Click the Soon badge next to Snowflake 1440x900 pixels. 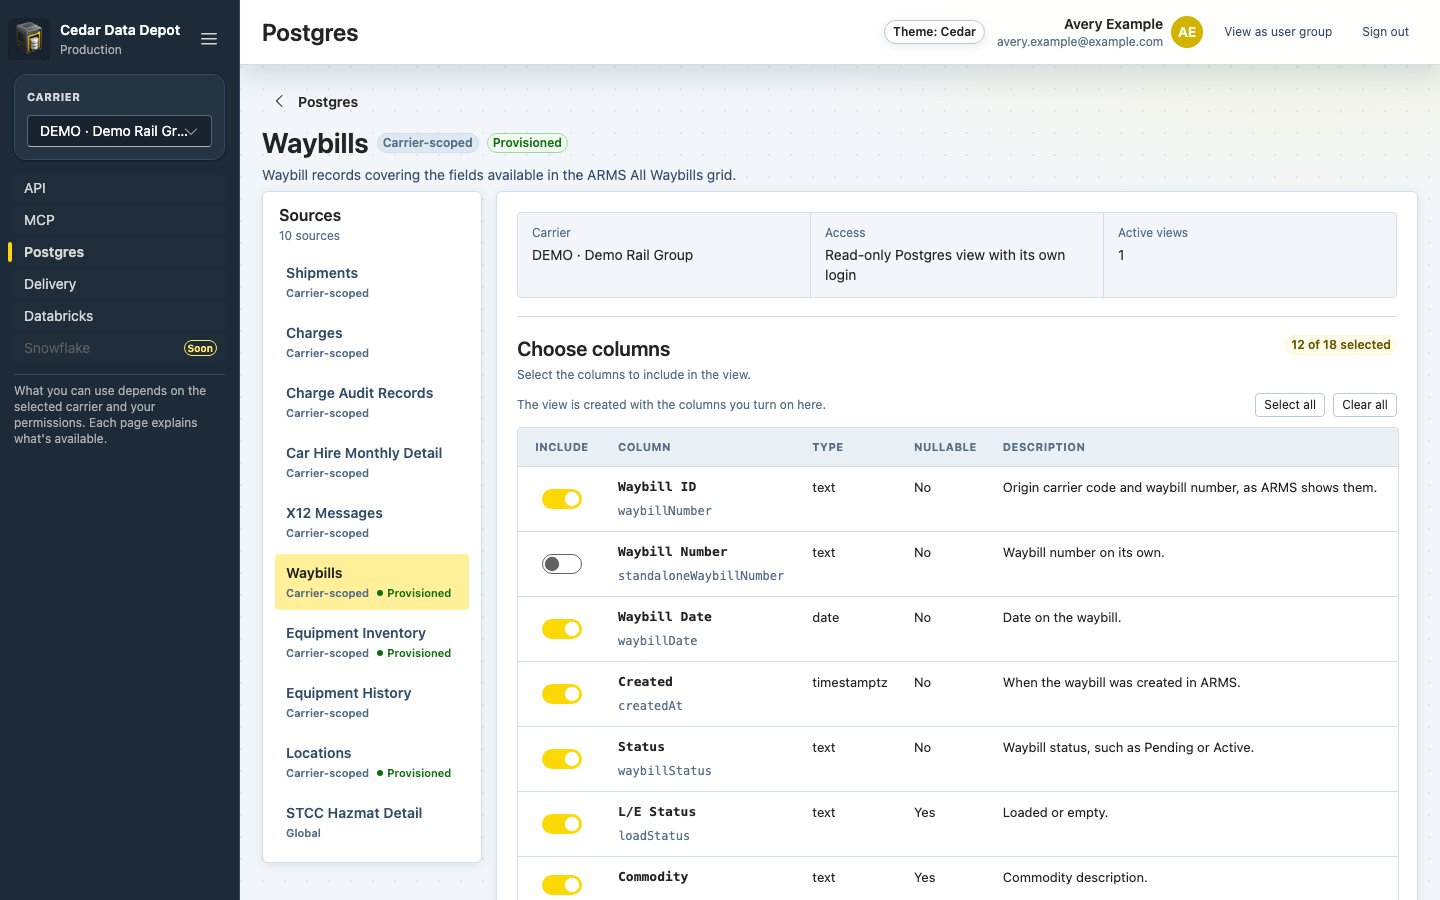click(x=200, y=348)
